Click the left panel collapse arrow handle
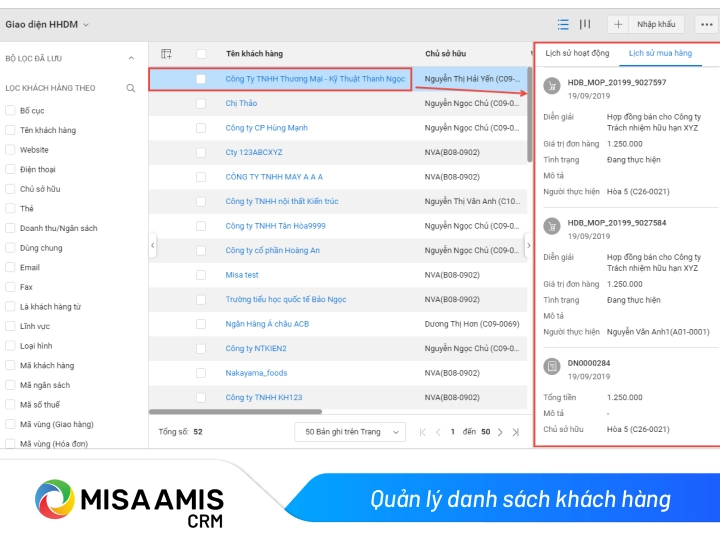 [153, 244]
